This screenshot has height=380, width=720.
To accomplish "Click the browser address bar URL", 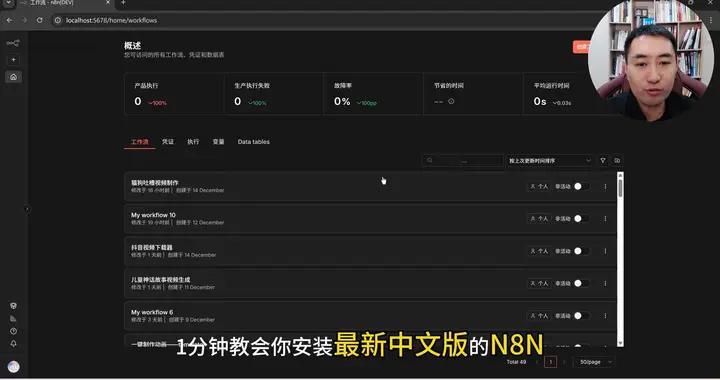I will [111, 20].
